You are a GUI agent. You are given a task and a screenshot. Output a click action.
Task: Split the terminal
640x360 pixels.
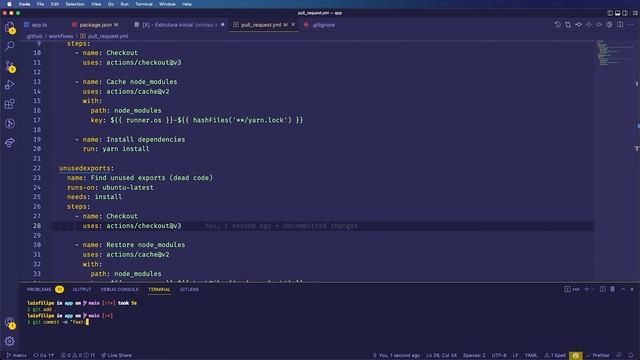pyautogui.click(x=603, y=289)
